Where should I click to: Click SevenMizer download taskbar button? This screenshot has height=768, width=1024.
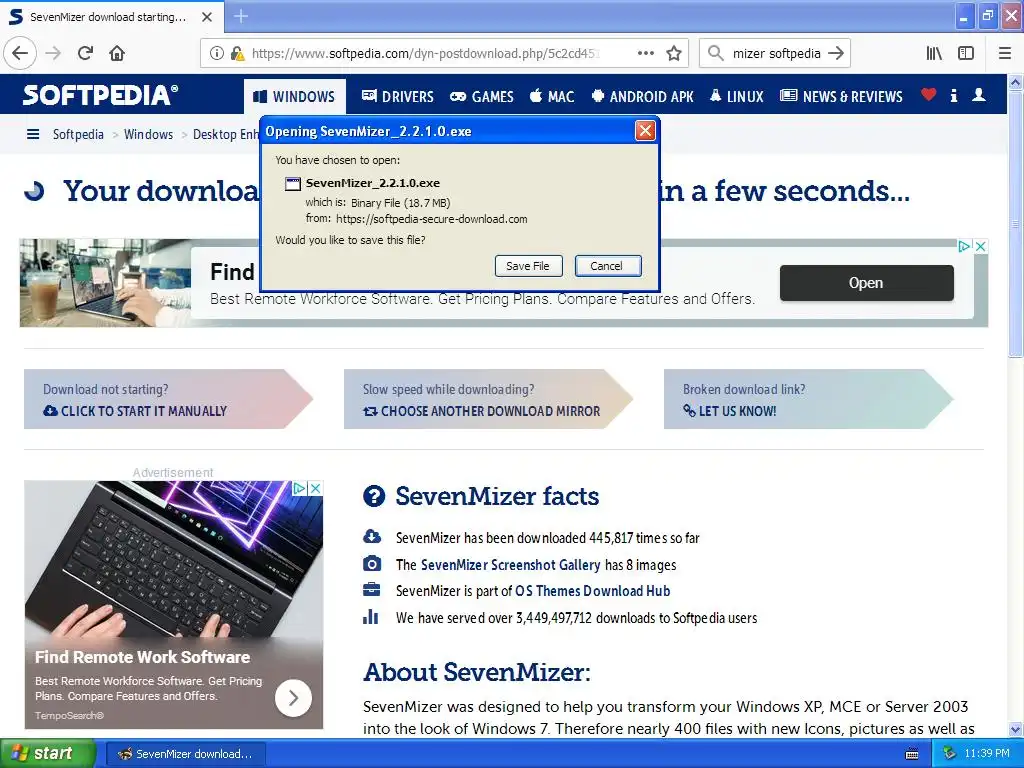(185, 754)
